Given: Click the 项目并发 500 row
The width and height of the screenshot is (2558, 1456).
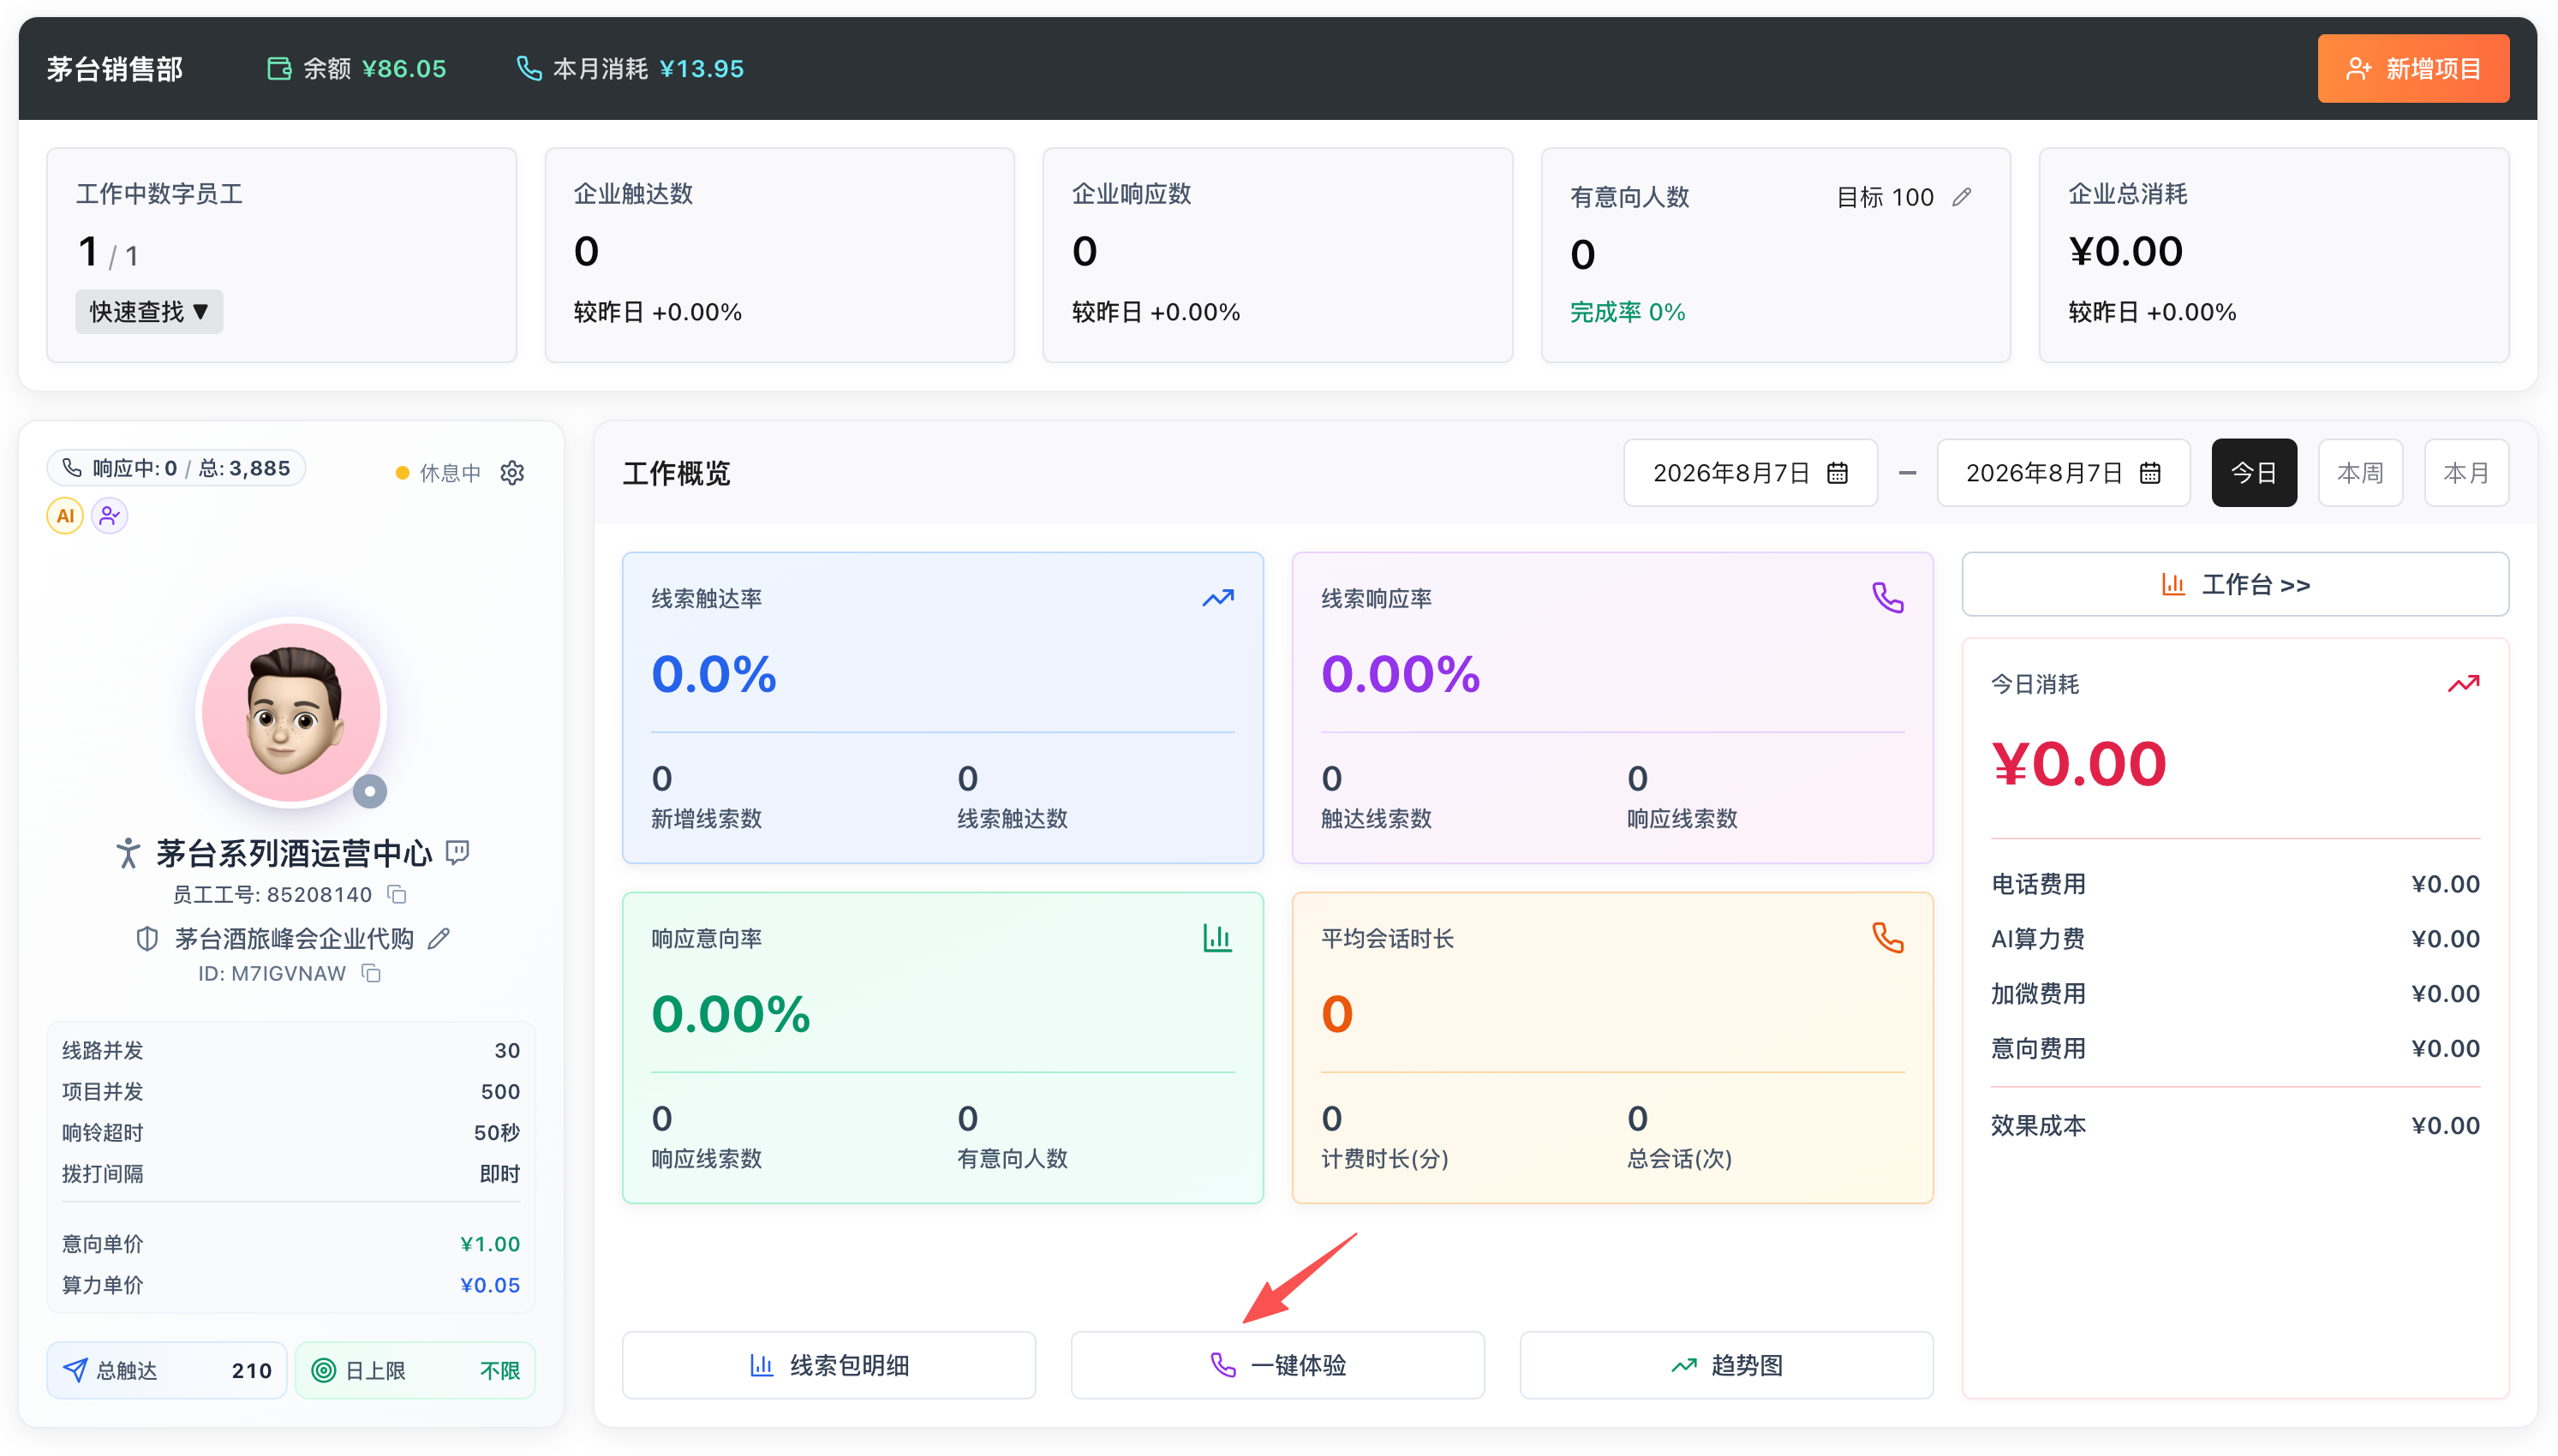Looking at the screenshot, I should point(291,1091).
